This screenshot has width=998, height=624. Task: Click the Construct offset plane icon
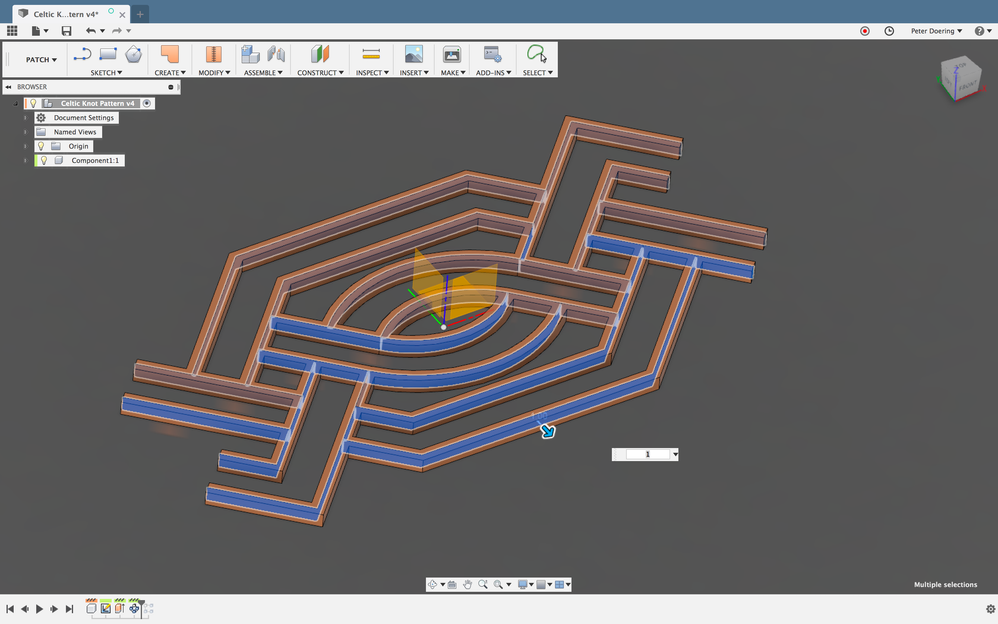[x=320, y=54]
